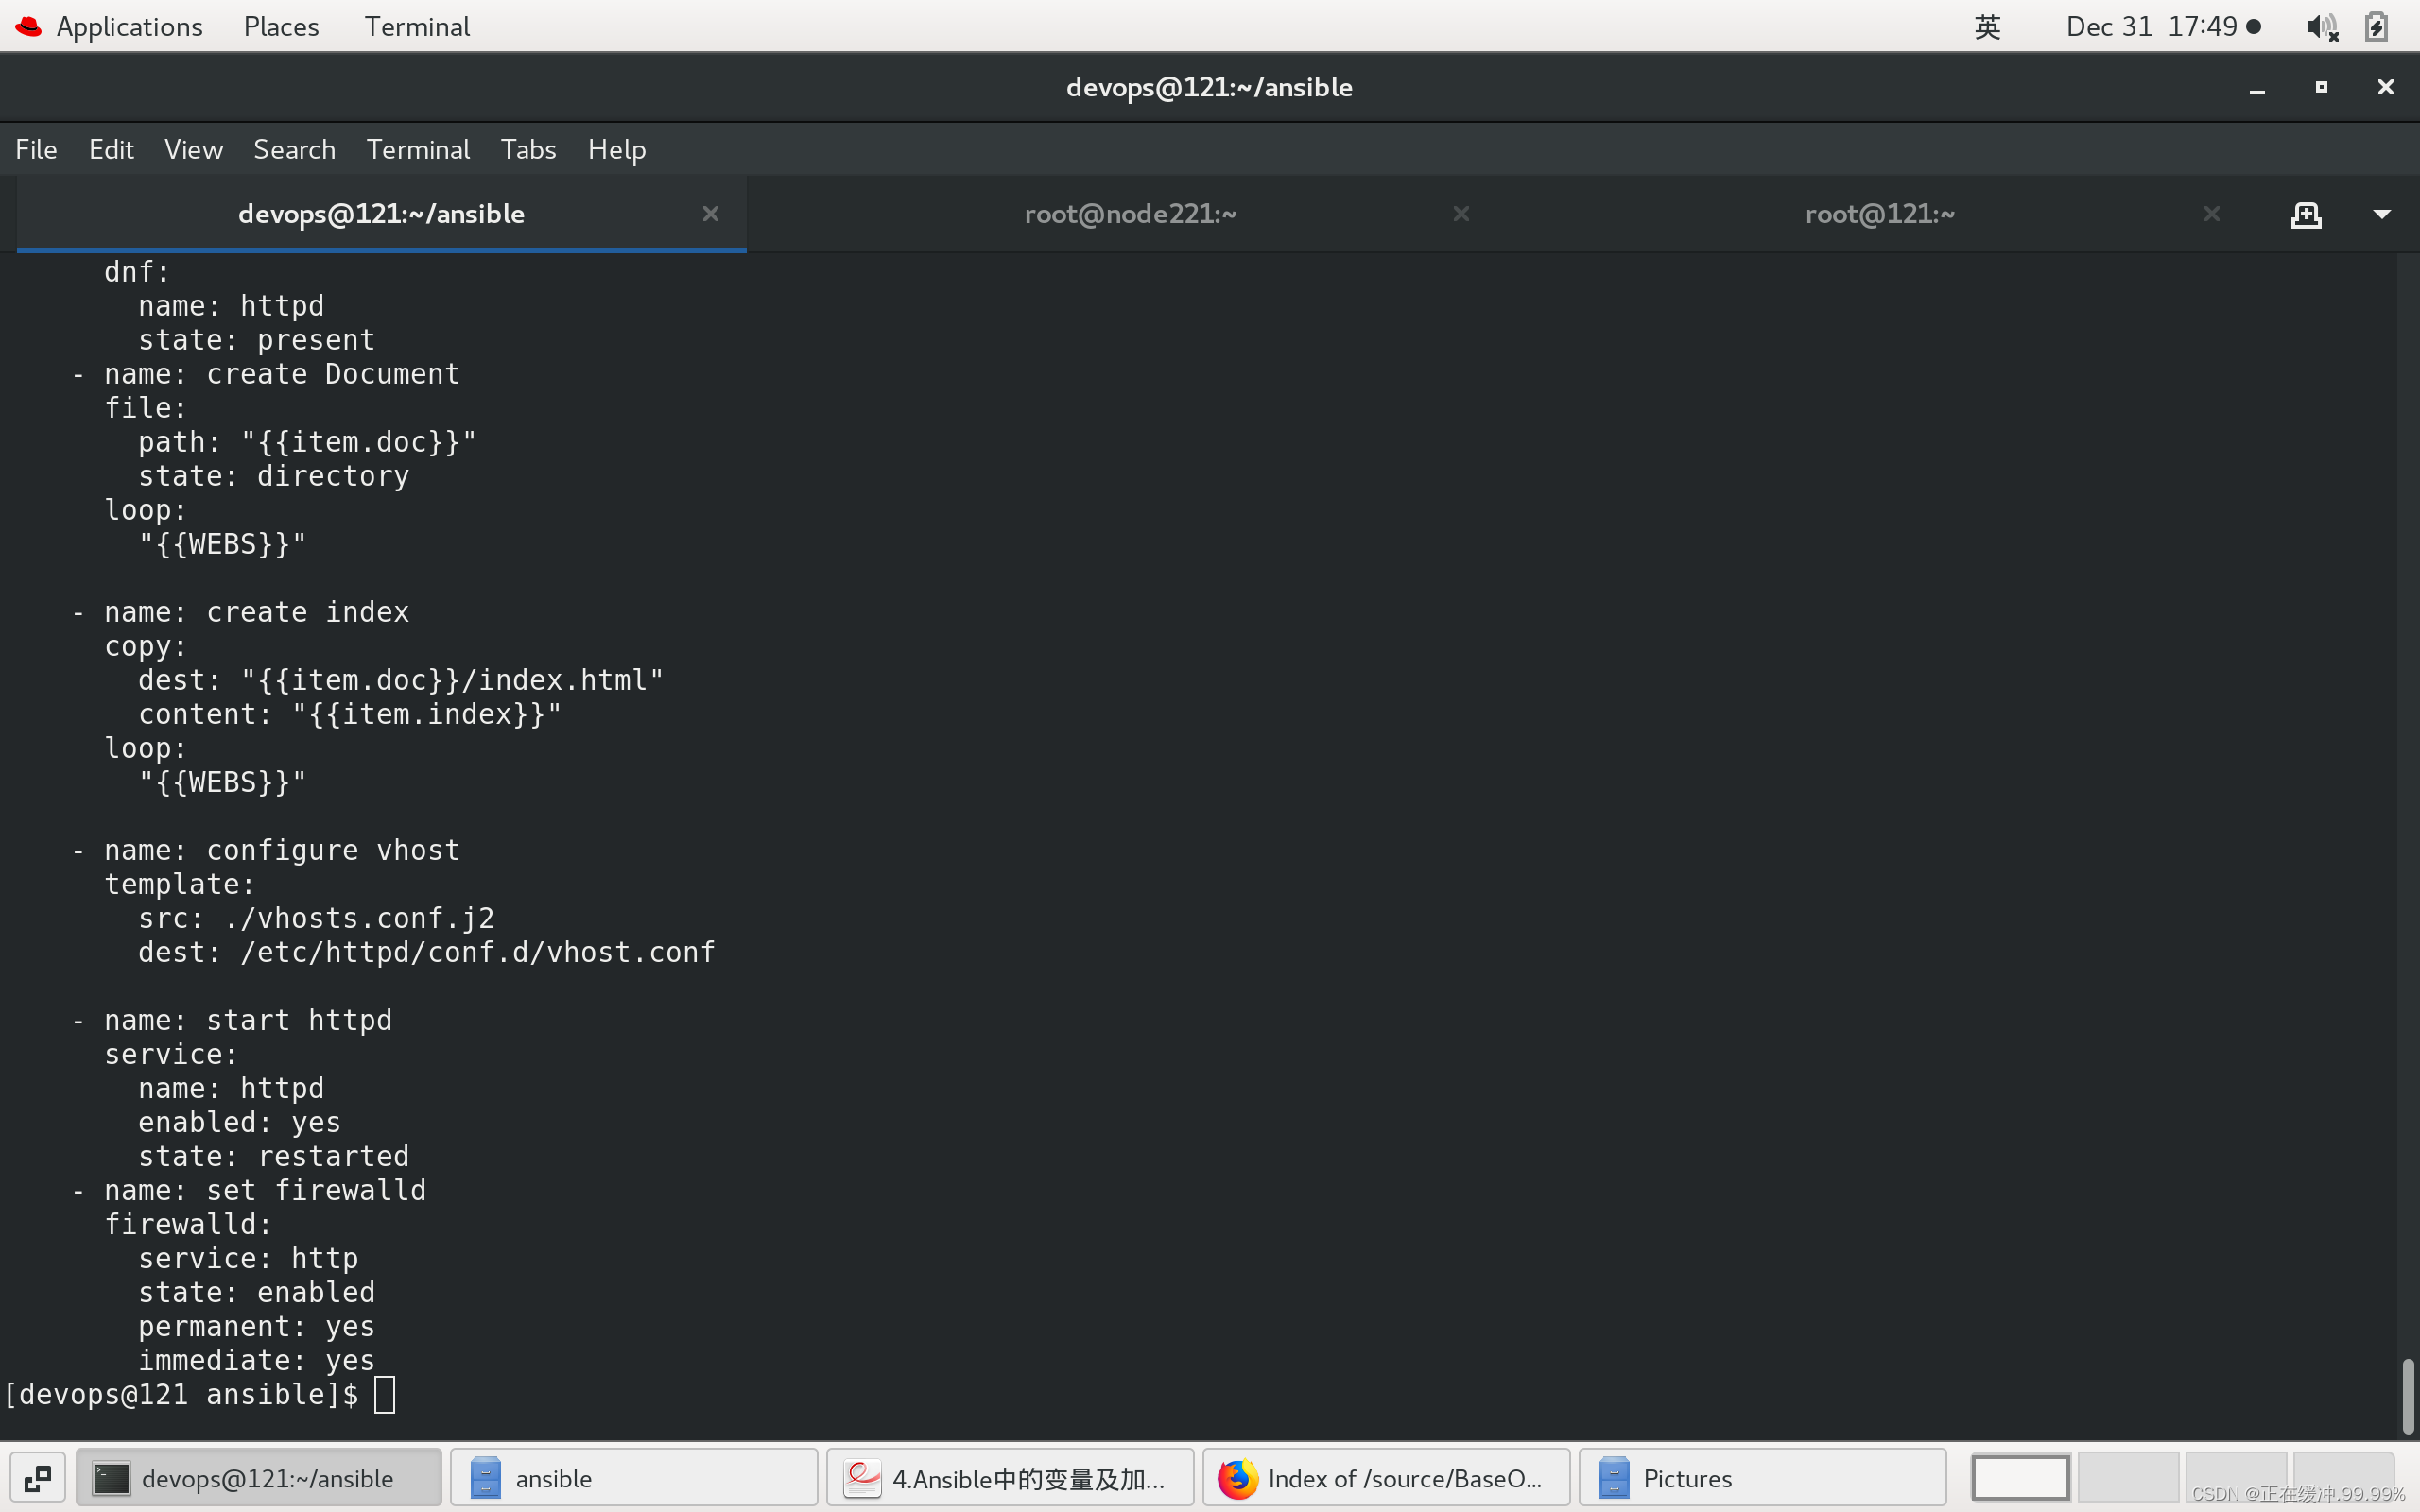This screenshot has width=2420, height=1512.
Task: Click the new terminal tab icon
Action: 2305,214
